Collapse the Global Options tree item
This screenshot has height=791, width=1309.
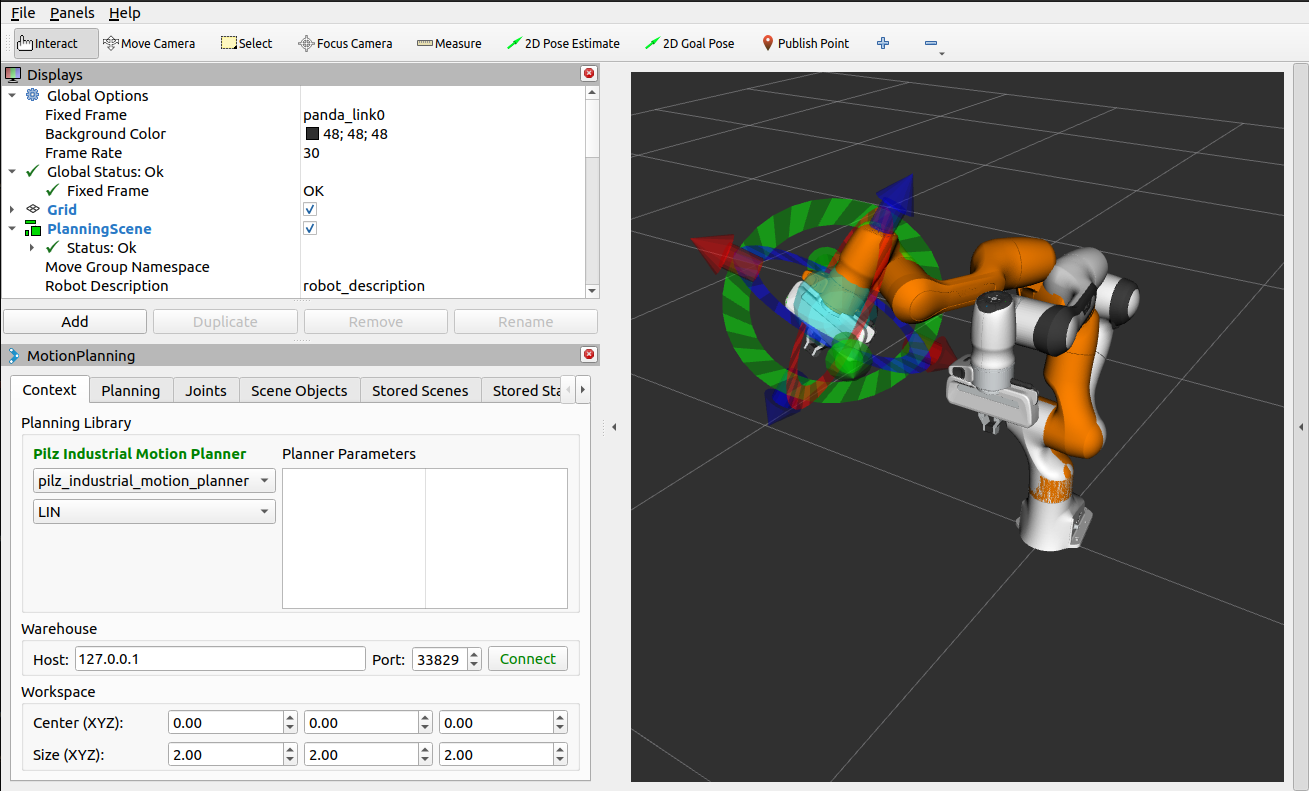coord(12,96)
